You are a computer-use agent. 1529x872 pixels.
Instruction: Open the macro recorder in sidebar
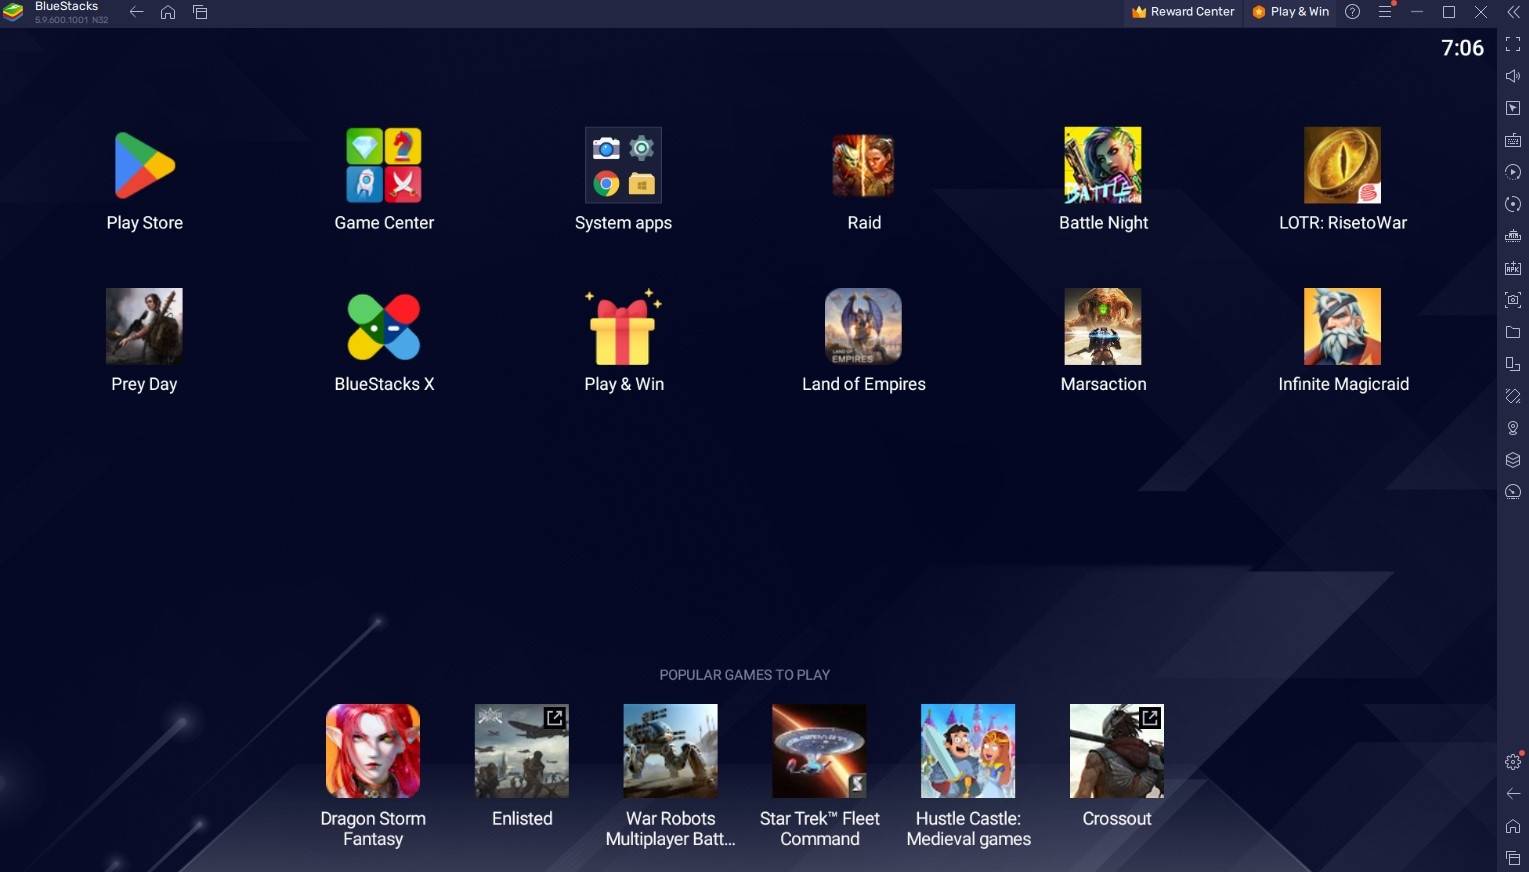[x=1513, y=172]
